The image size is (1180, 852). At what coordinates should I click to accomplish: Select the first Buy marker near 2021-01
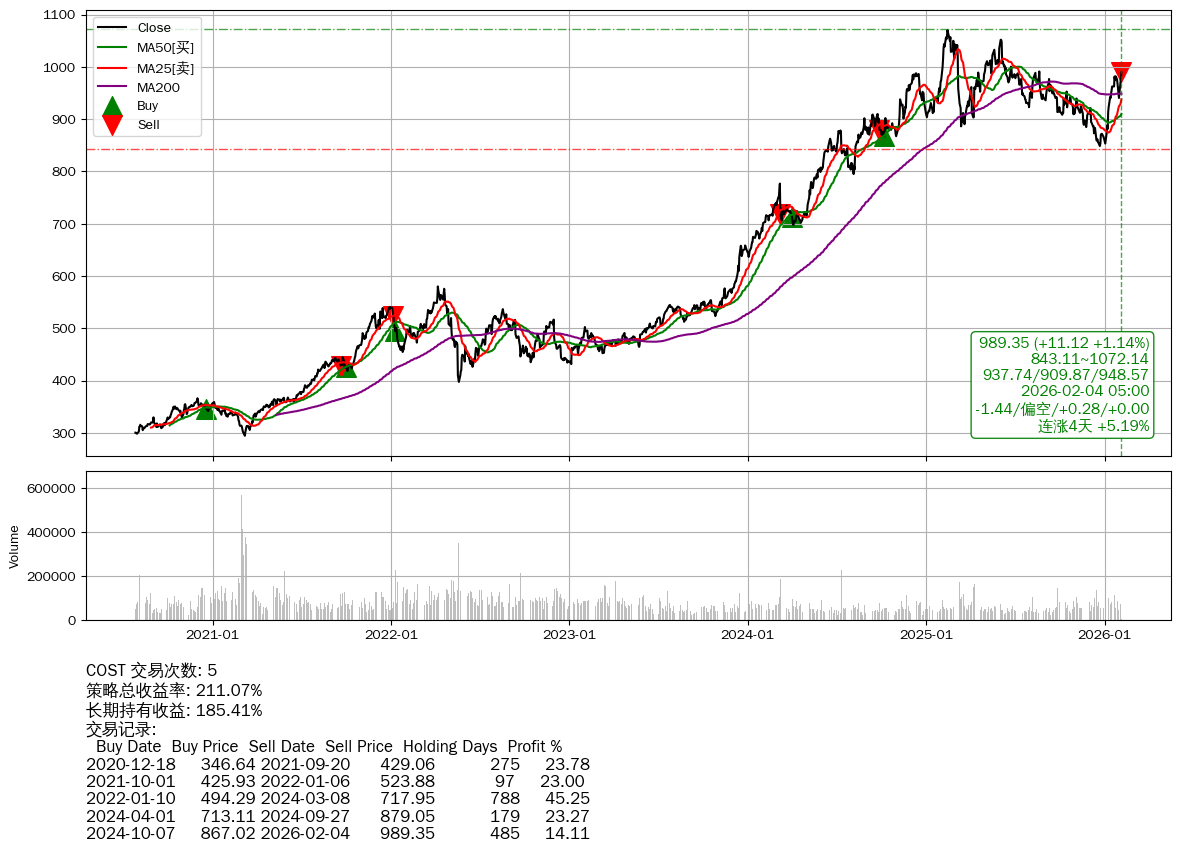[206, 409]
